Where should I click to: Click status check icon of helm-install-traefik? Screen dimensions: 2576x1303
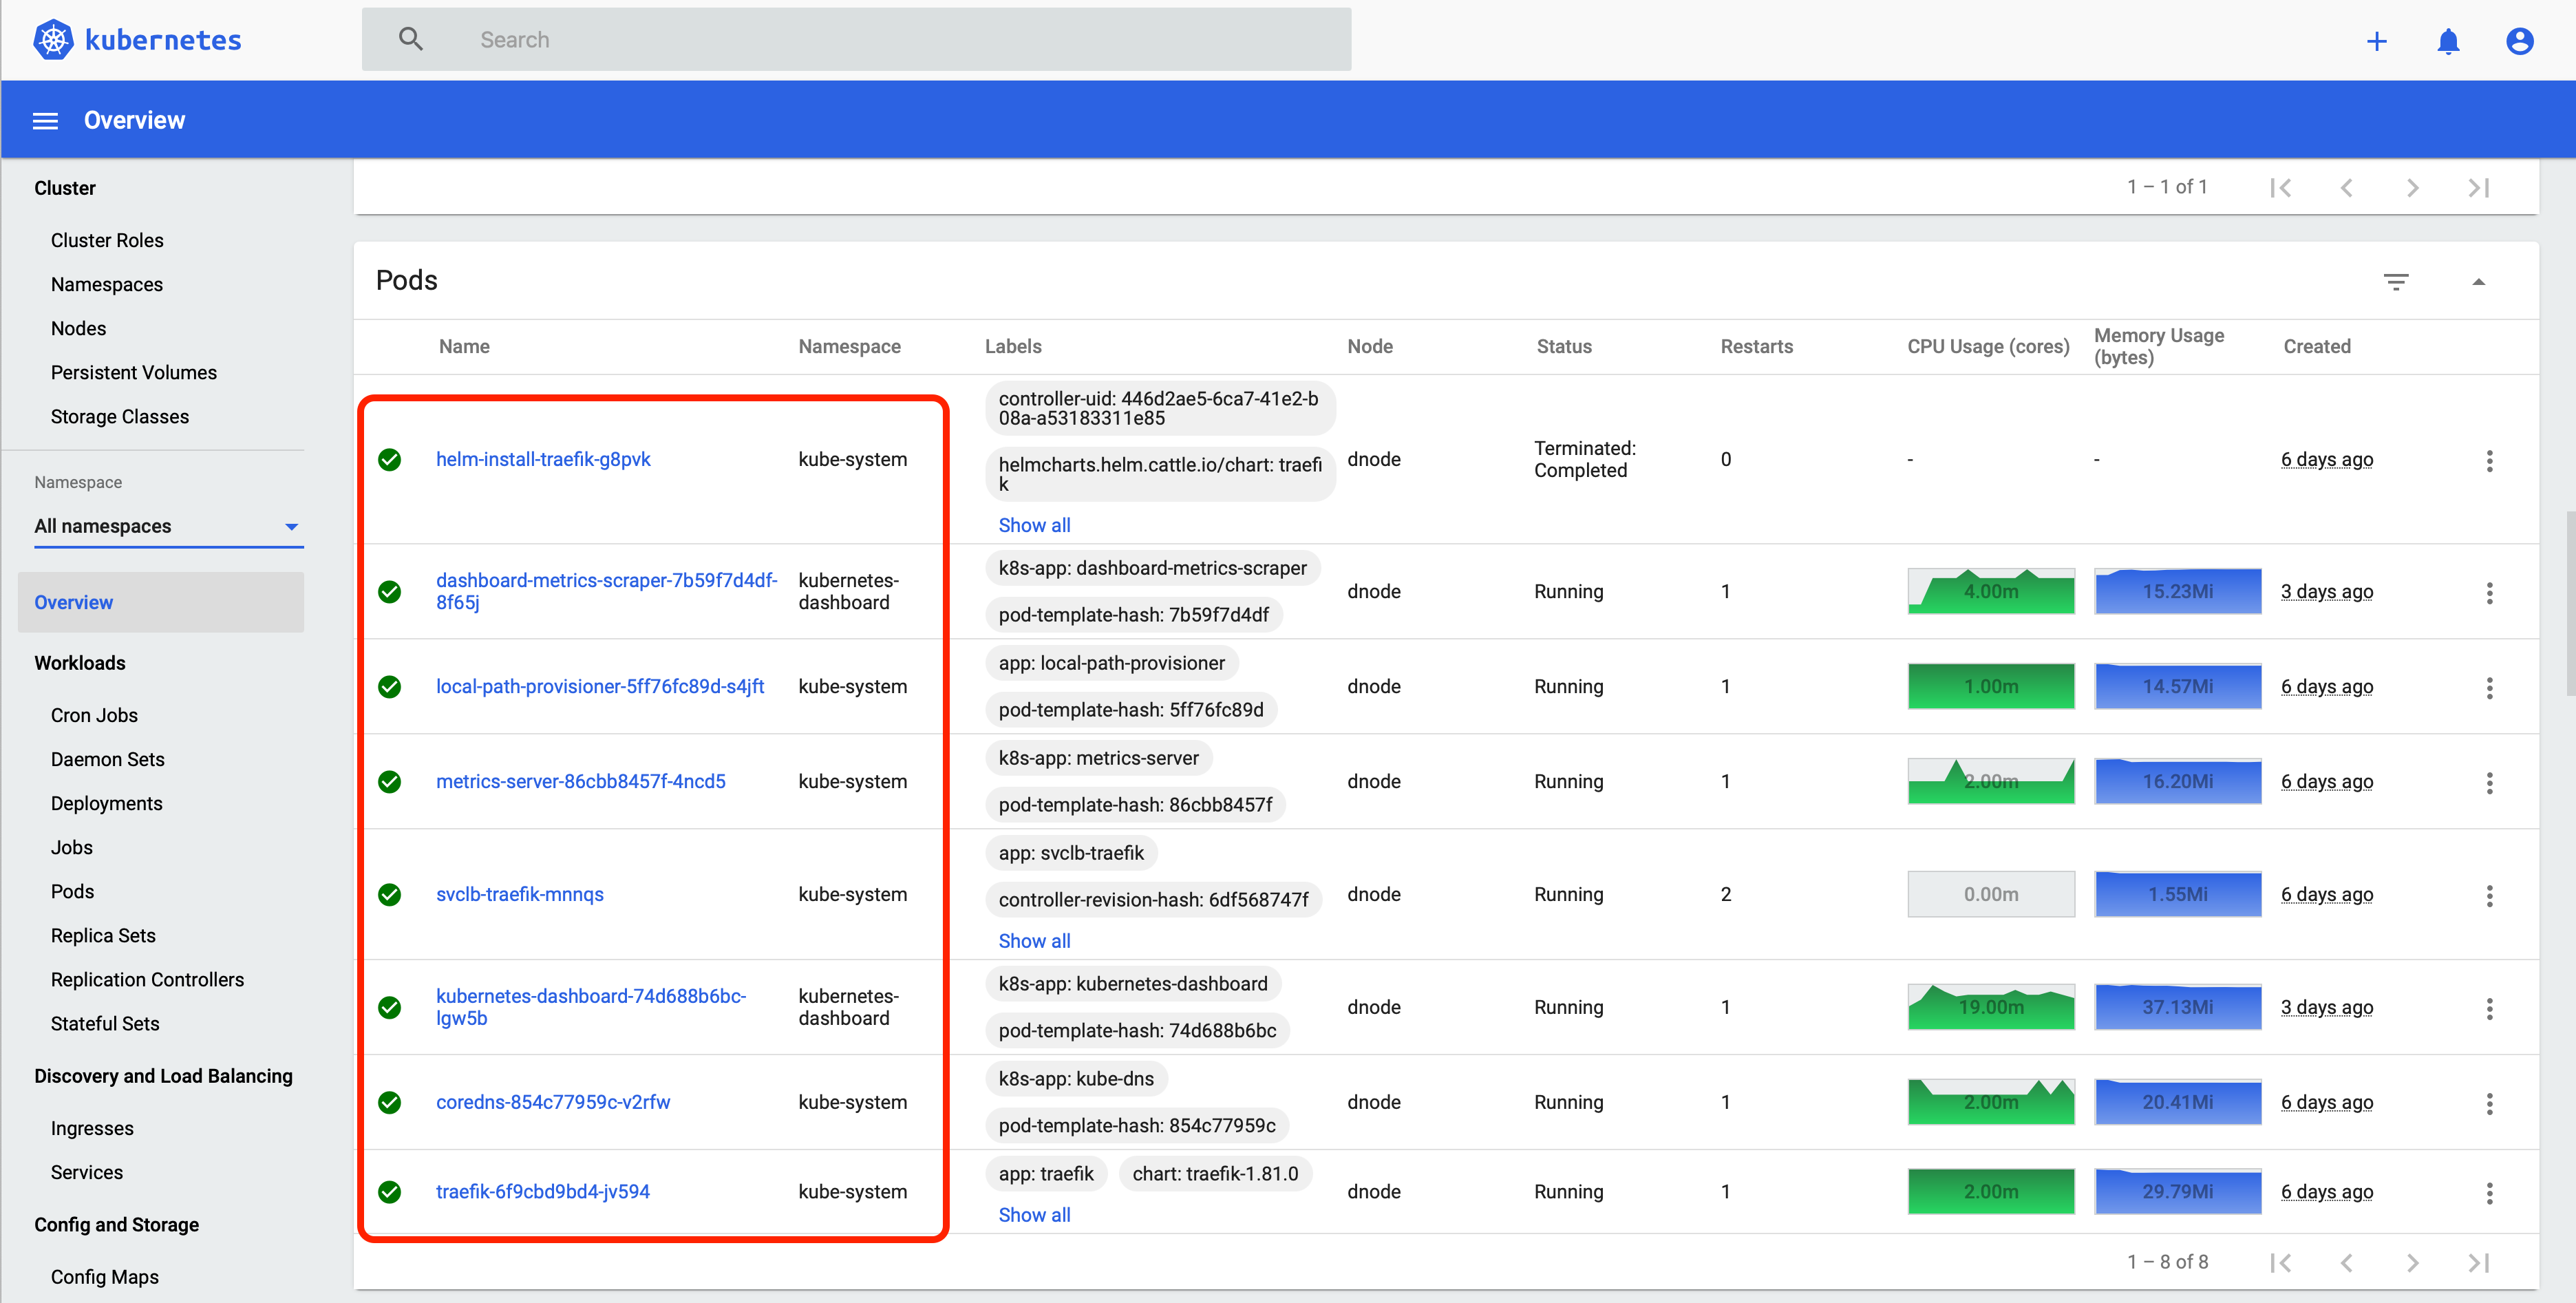coord(390,460)
